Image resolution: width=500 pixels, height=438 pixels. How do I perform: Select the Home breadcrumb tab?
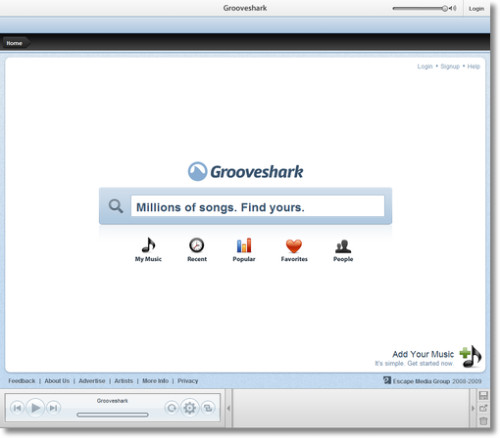pyautogui.click(x=15, y=43)
